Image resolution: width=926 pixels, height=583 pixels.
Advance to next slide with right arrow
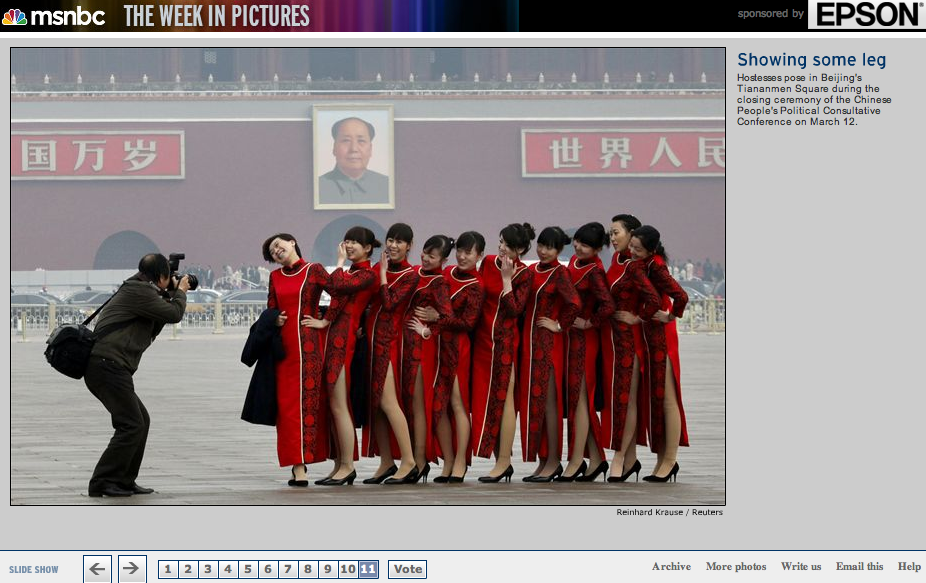[x=132, y=569]
